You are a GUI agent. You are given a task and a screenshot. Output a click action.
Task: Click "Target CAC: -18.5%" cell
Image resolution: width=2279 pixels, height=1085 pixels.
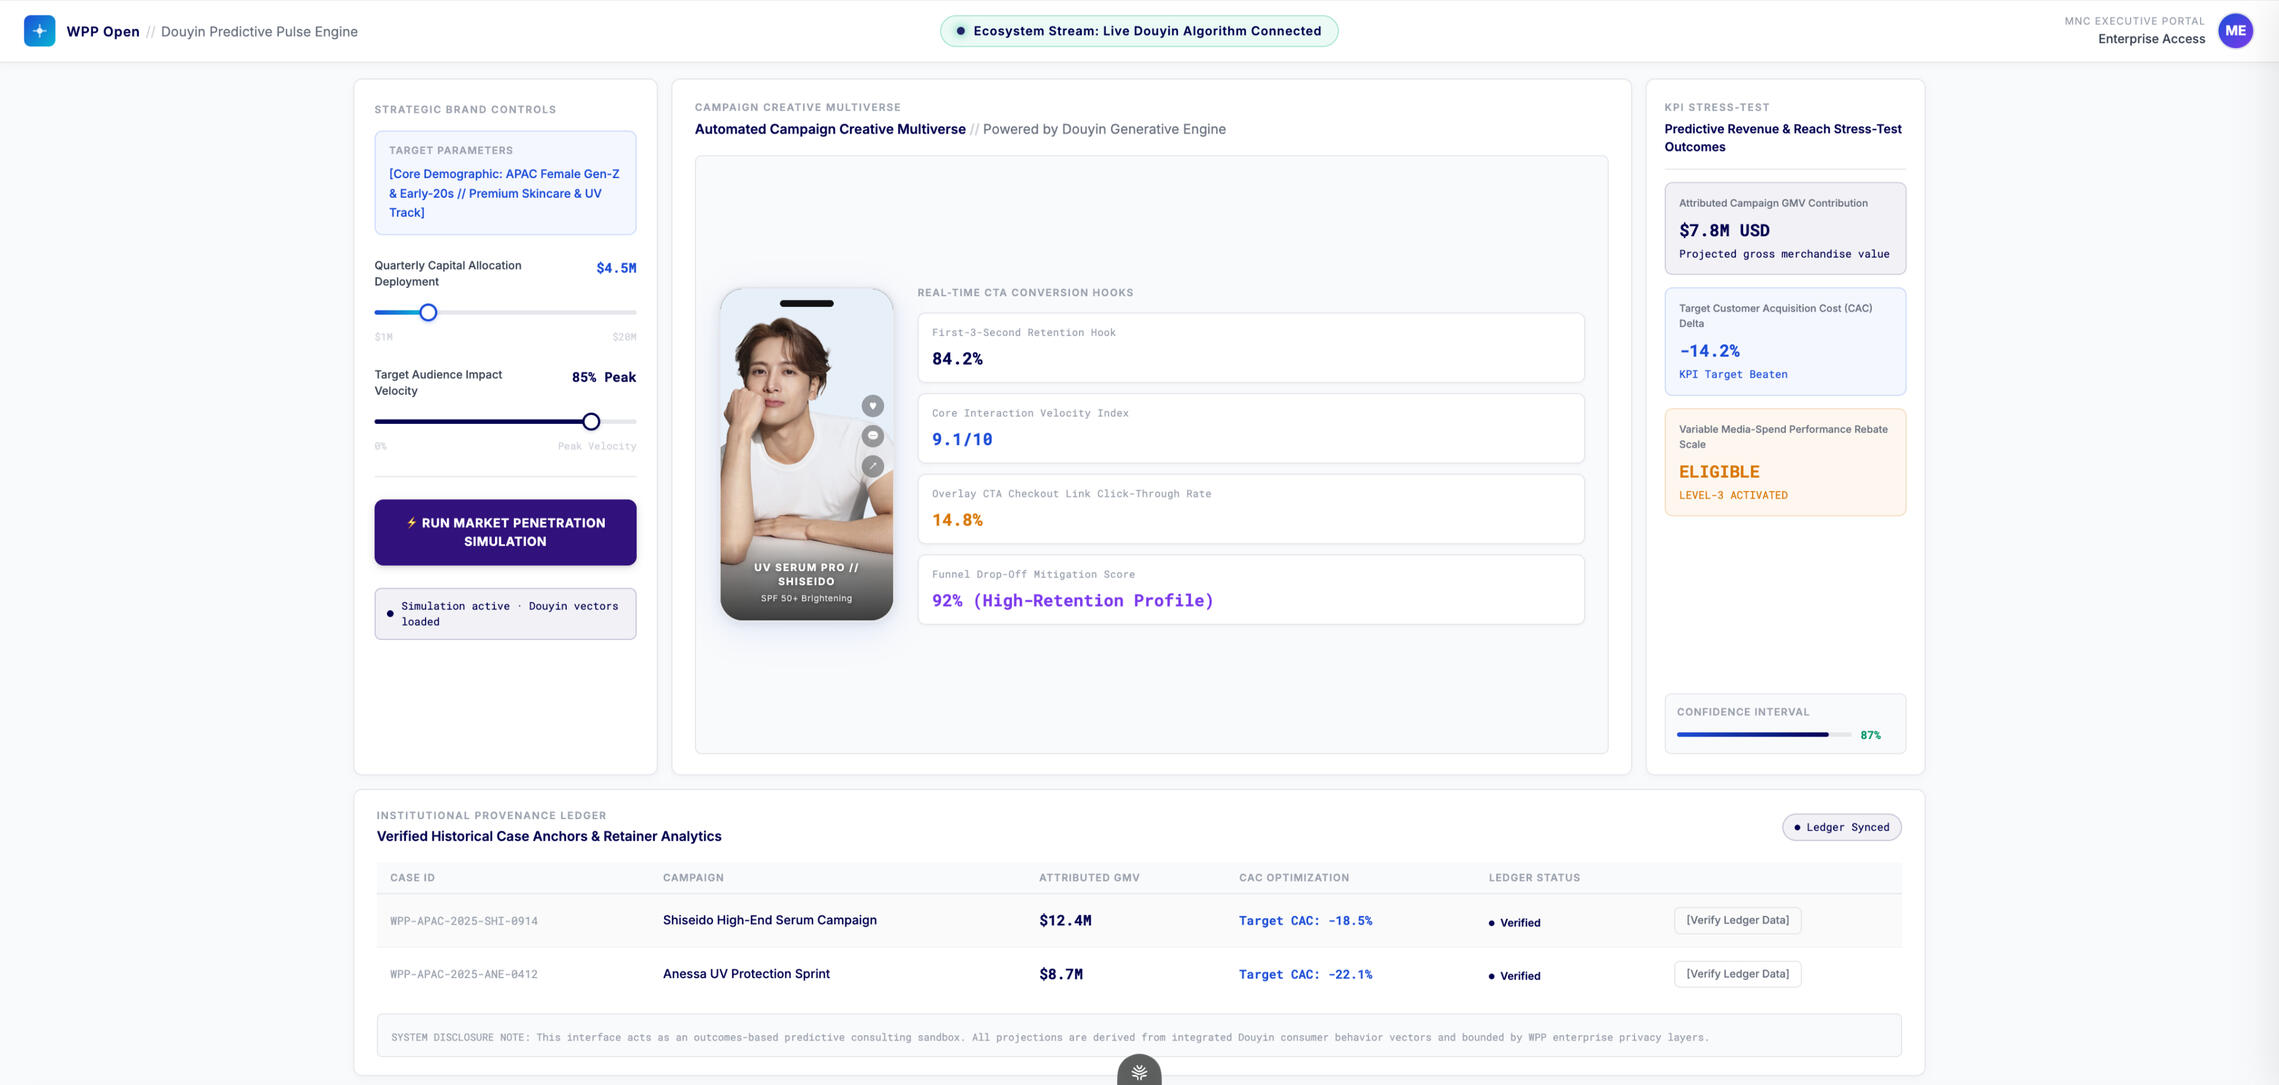click(1305, 921)
